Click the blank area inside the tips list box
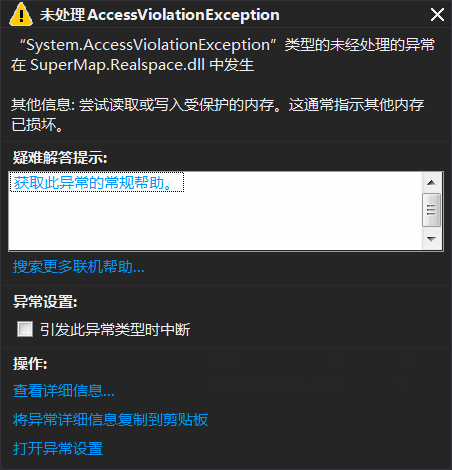This screenshot has height=470, width=452. 215,222
